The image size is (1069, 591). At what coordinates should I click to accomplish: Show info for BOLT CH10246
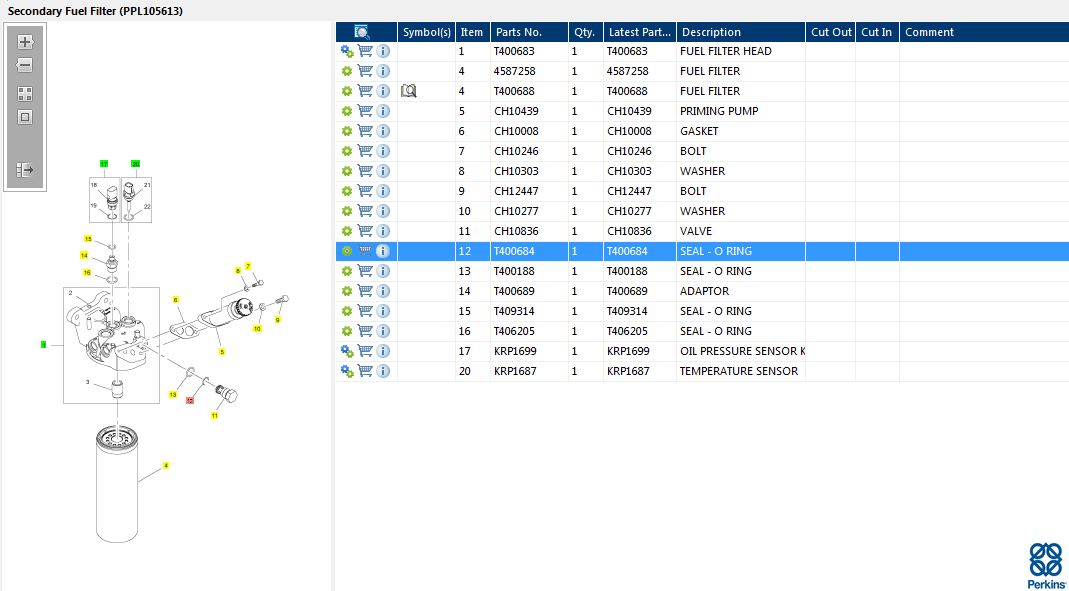pyautogui.click(x=383, y=151)
